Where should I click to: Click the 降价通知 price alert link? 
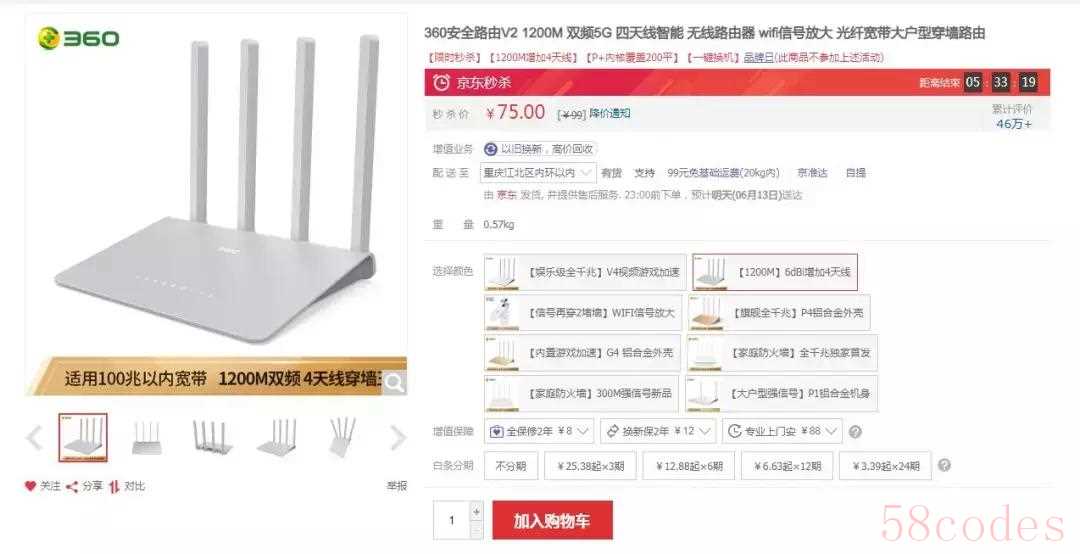click(610, 113)
